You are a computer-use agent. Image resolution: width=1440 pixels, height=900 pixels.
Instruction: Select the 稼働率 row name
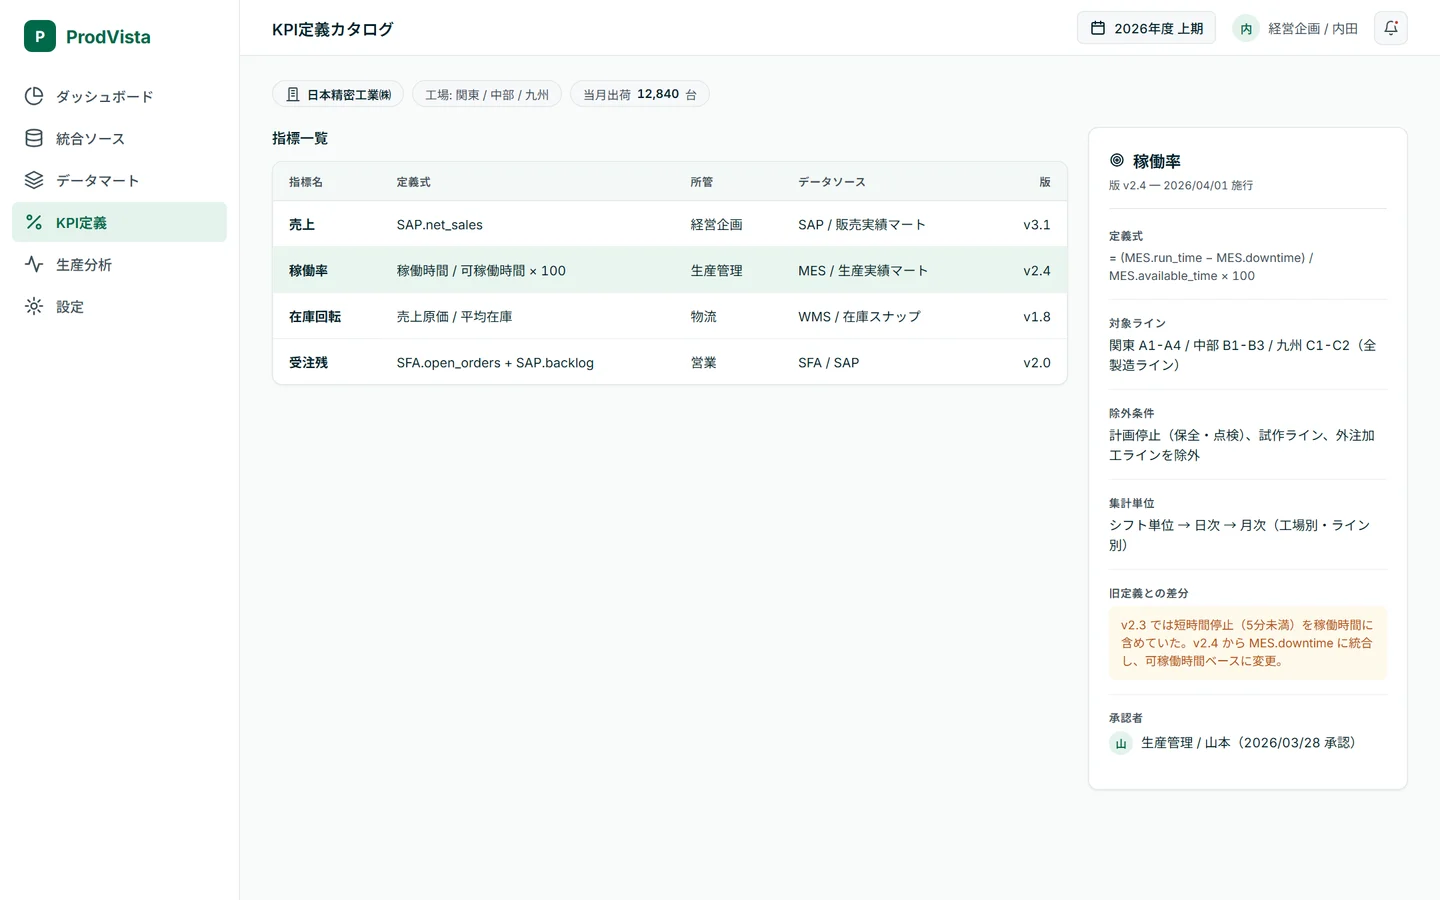coord(308,271)
